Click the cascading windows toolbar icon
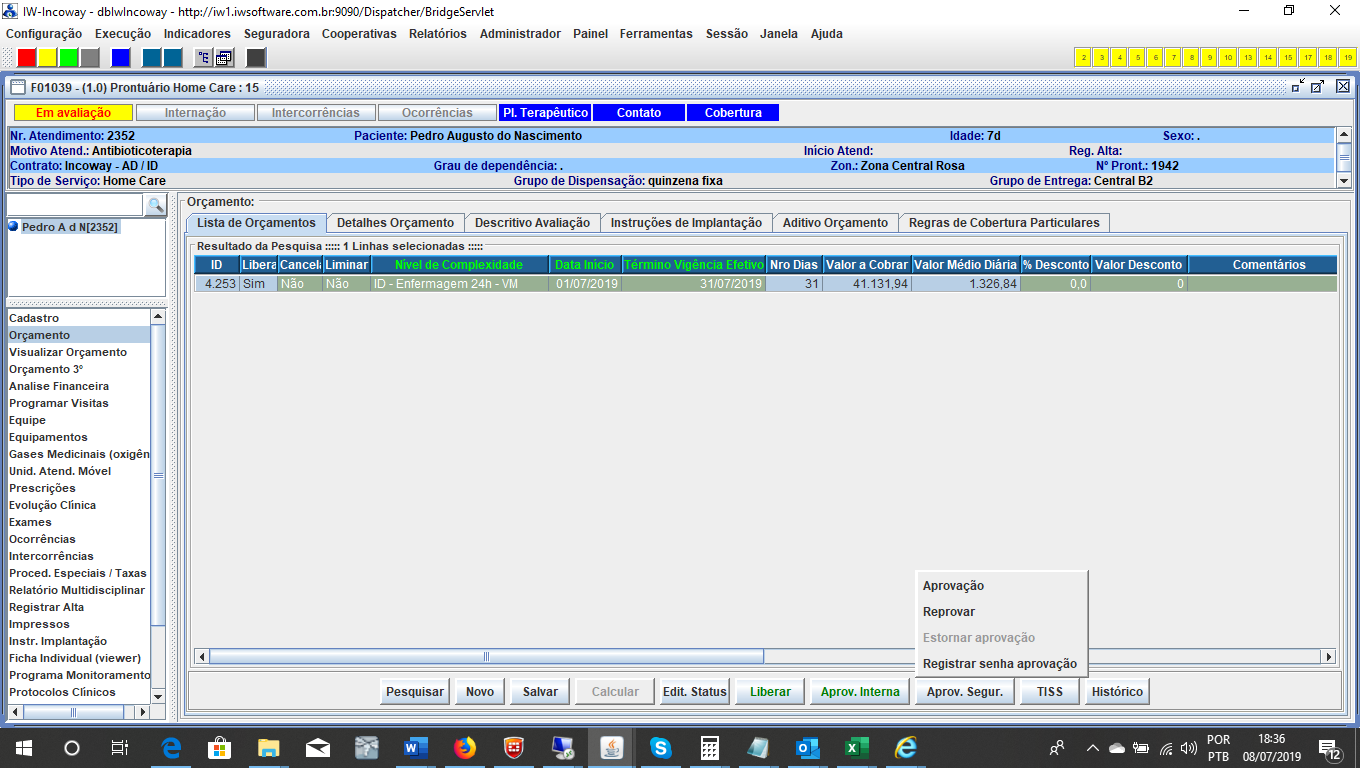Screen dimensions: 1360x768 [x=224, y=57]
